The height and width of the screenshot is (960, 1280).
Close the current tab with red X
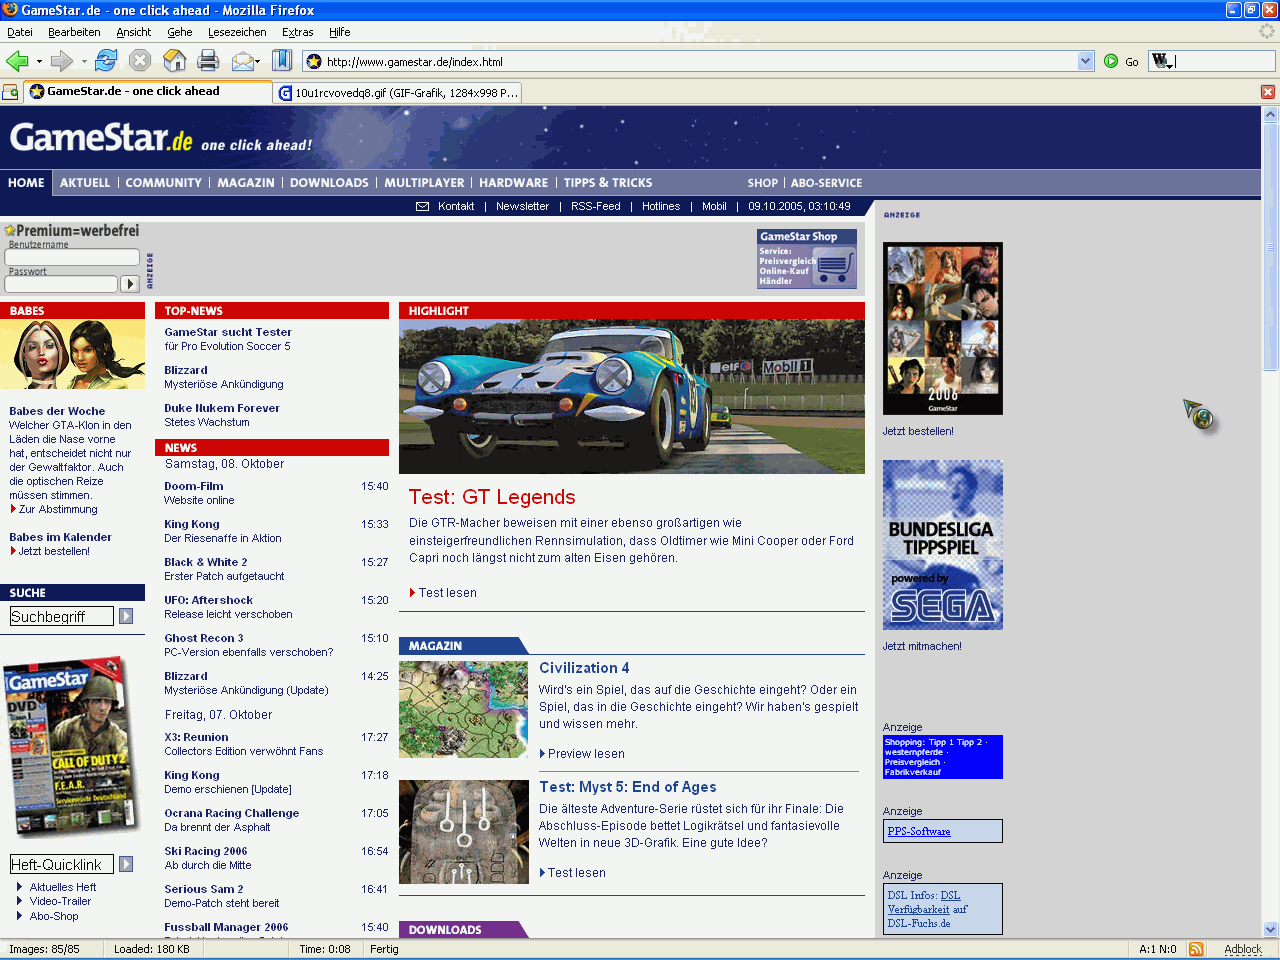coord(1267,92)
